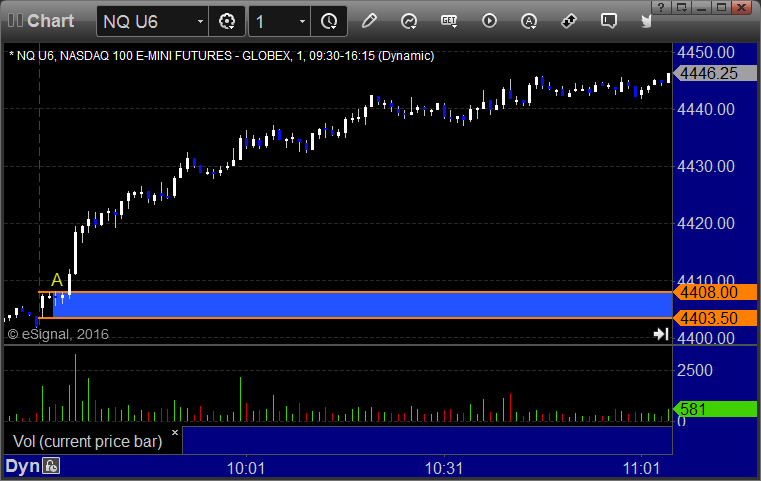The image size is (761, 481).
Task: Click the Vol (current price bar) label
Action: [87, 441]
